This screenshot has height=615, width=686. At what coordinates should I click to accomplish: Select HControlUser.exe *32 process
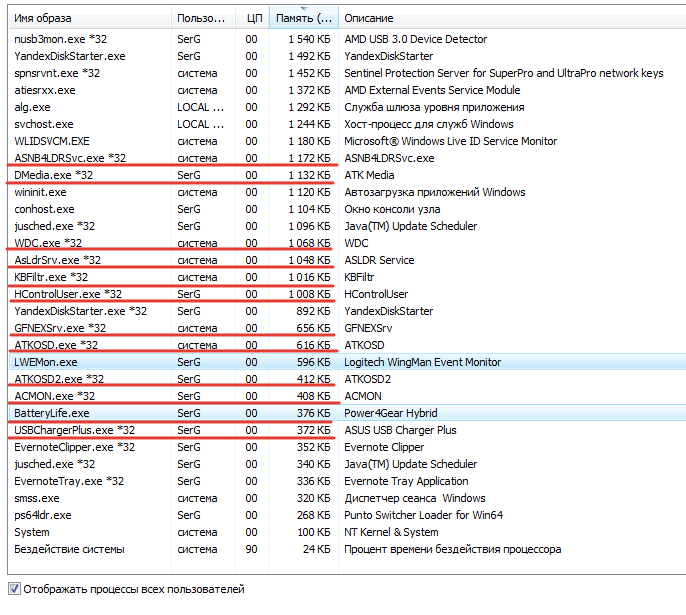[68, 294]
